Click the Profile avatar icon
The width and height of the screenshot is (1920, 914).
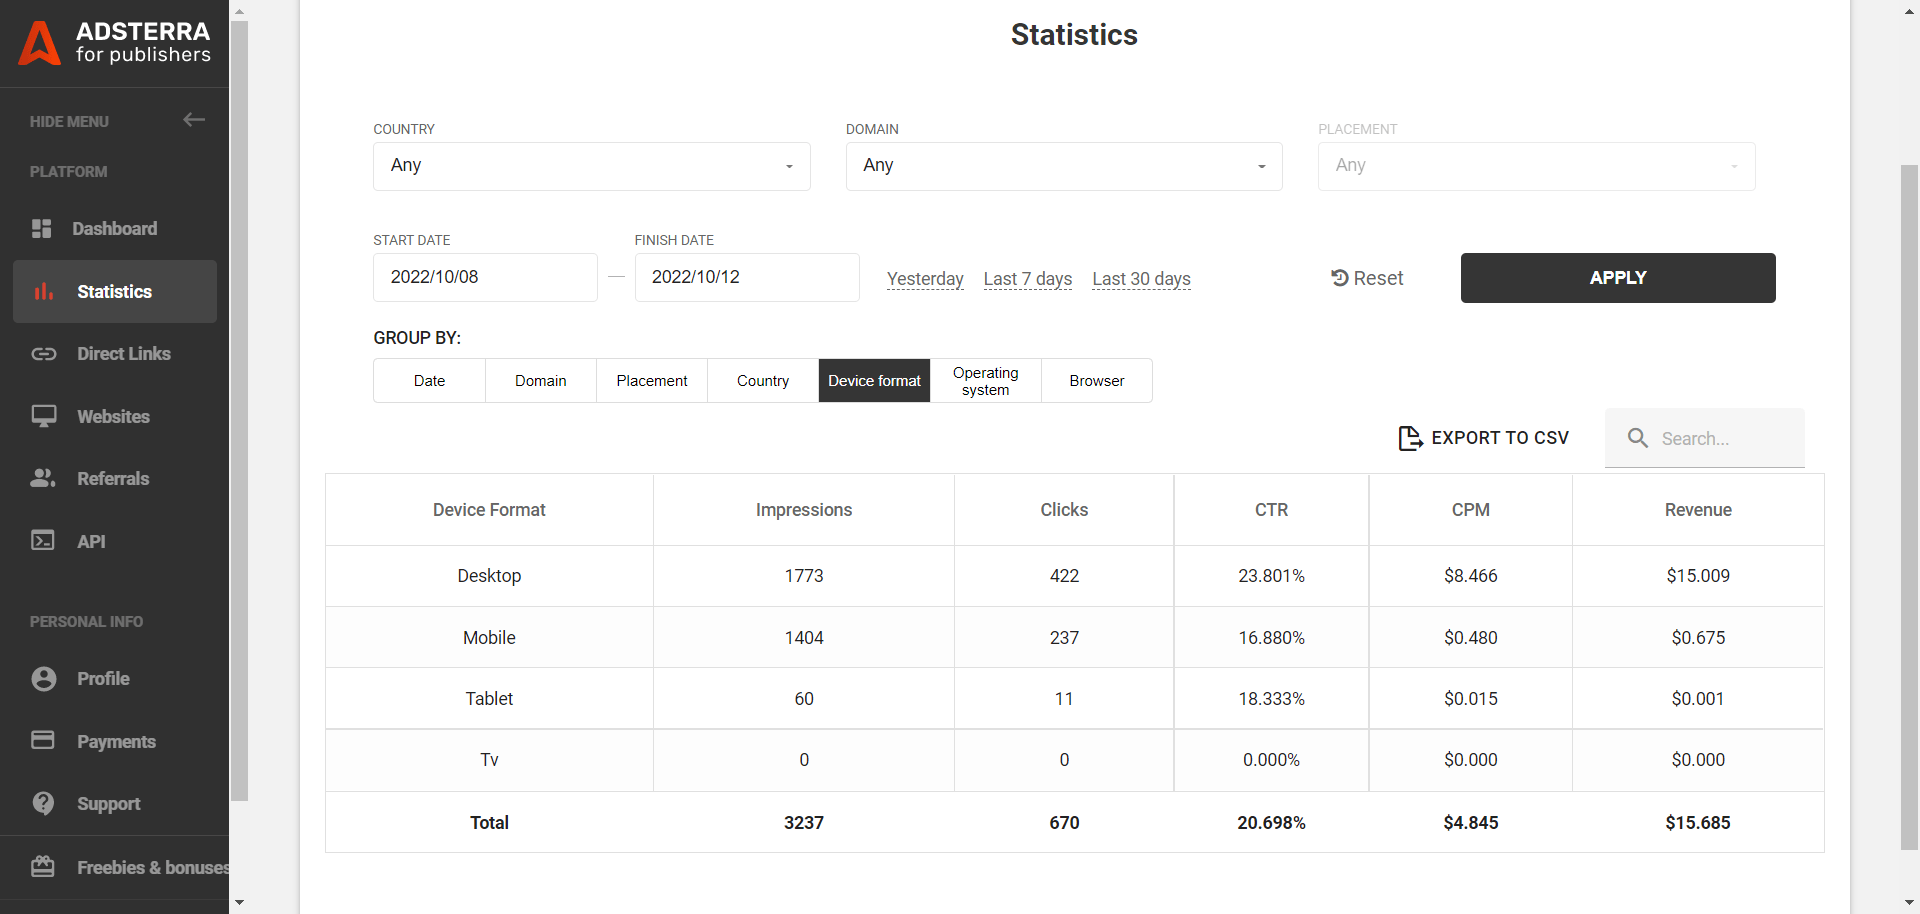[x=43, y=679]
